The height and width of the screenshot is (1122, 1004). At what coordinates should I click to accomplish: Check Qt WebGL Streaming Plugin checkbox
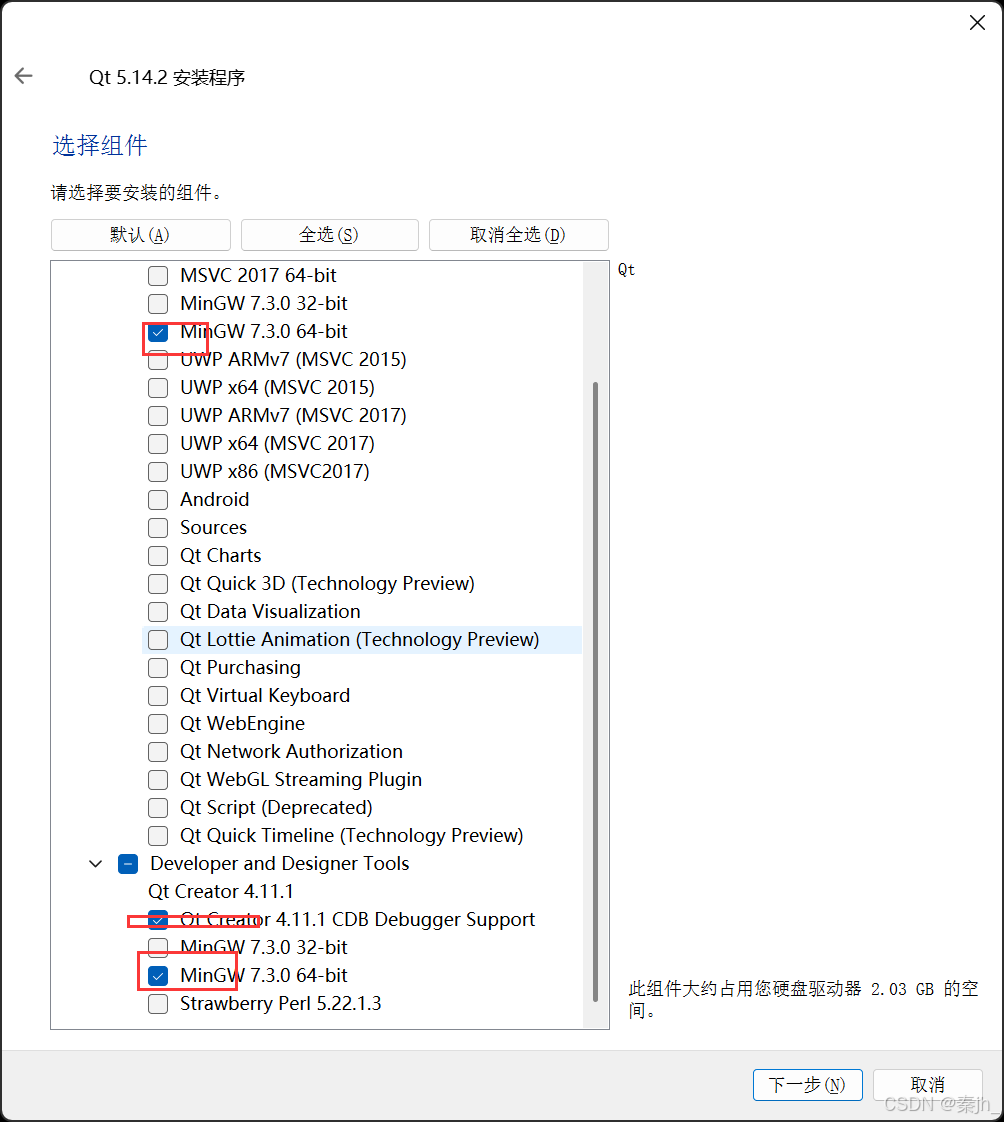point(157,780)
